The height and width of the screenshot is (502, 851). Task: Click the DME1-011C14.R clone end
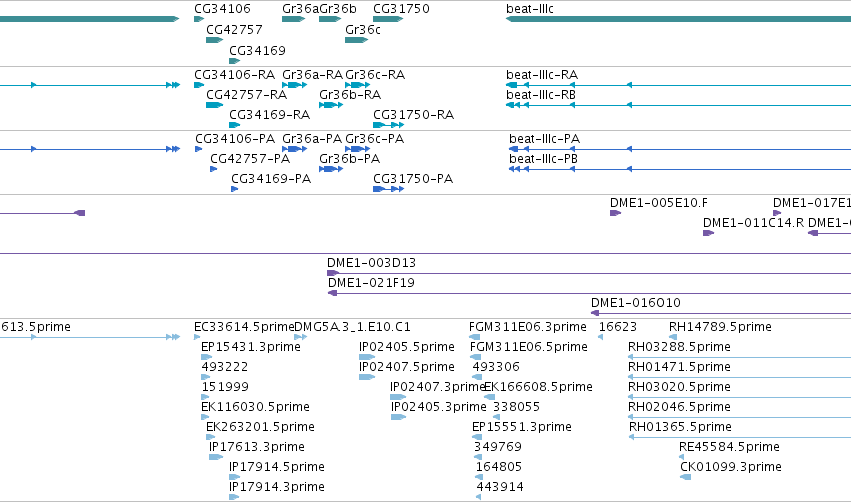(x=708, y=233)
